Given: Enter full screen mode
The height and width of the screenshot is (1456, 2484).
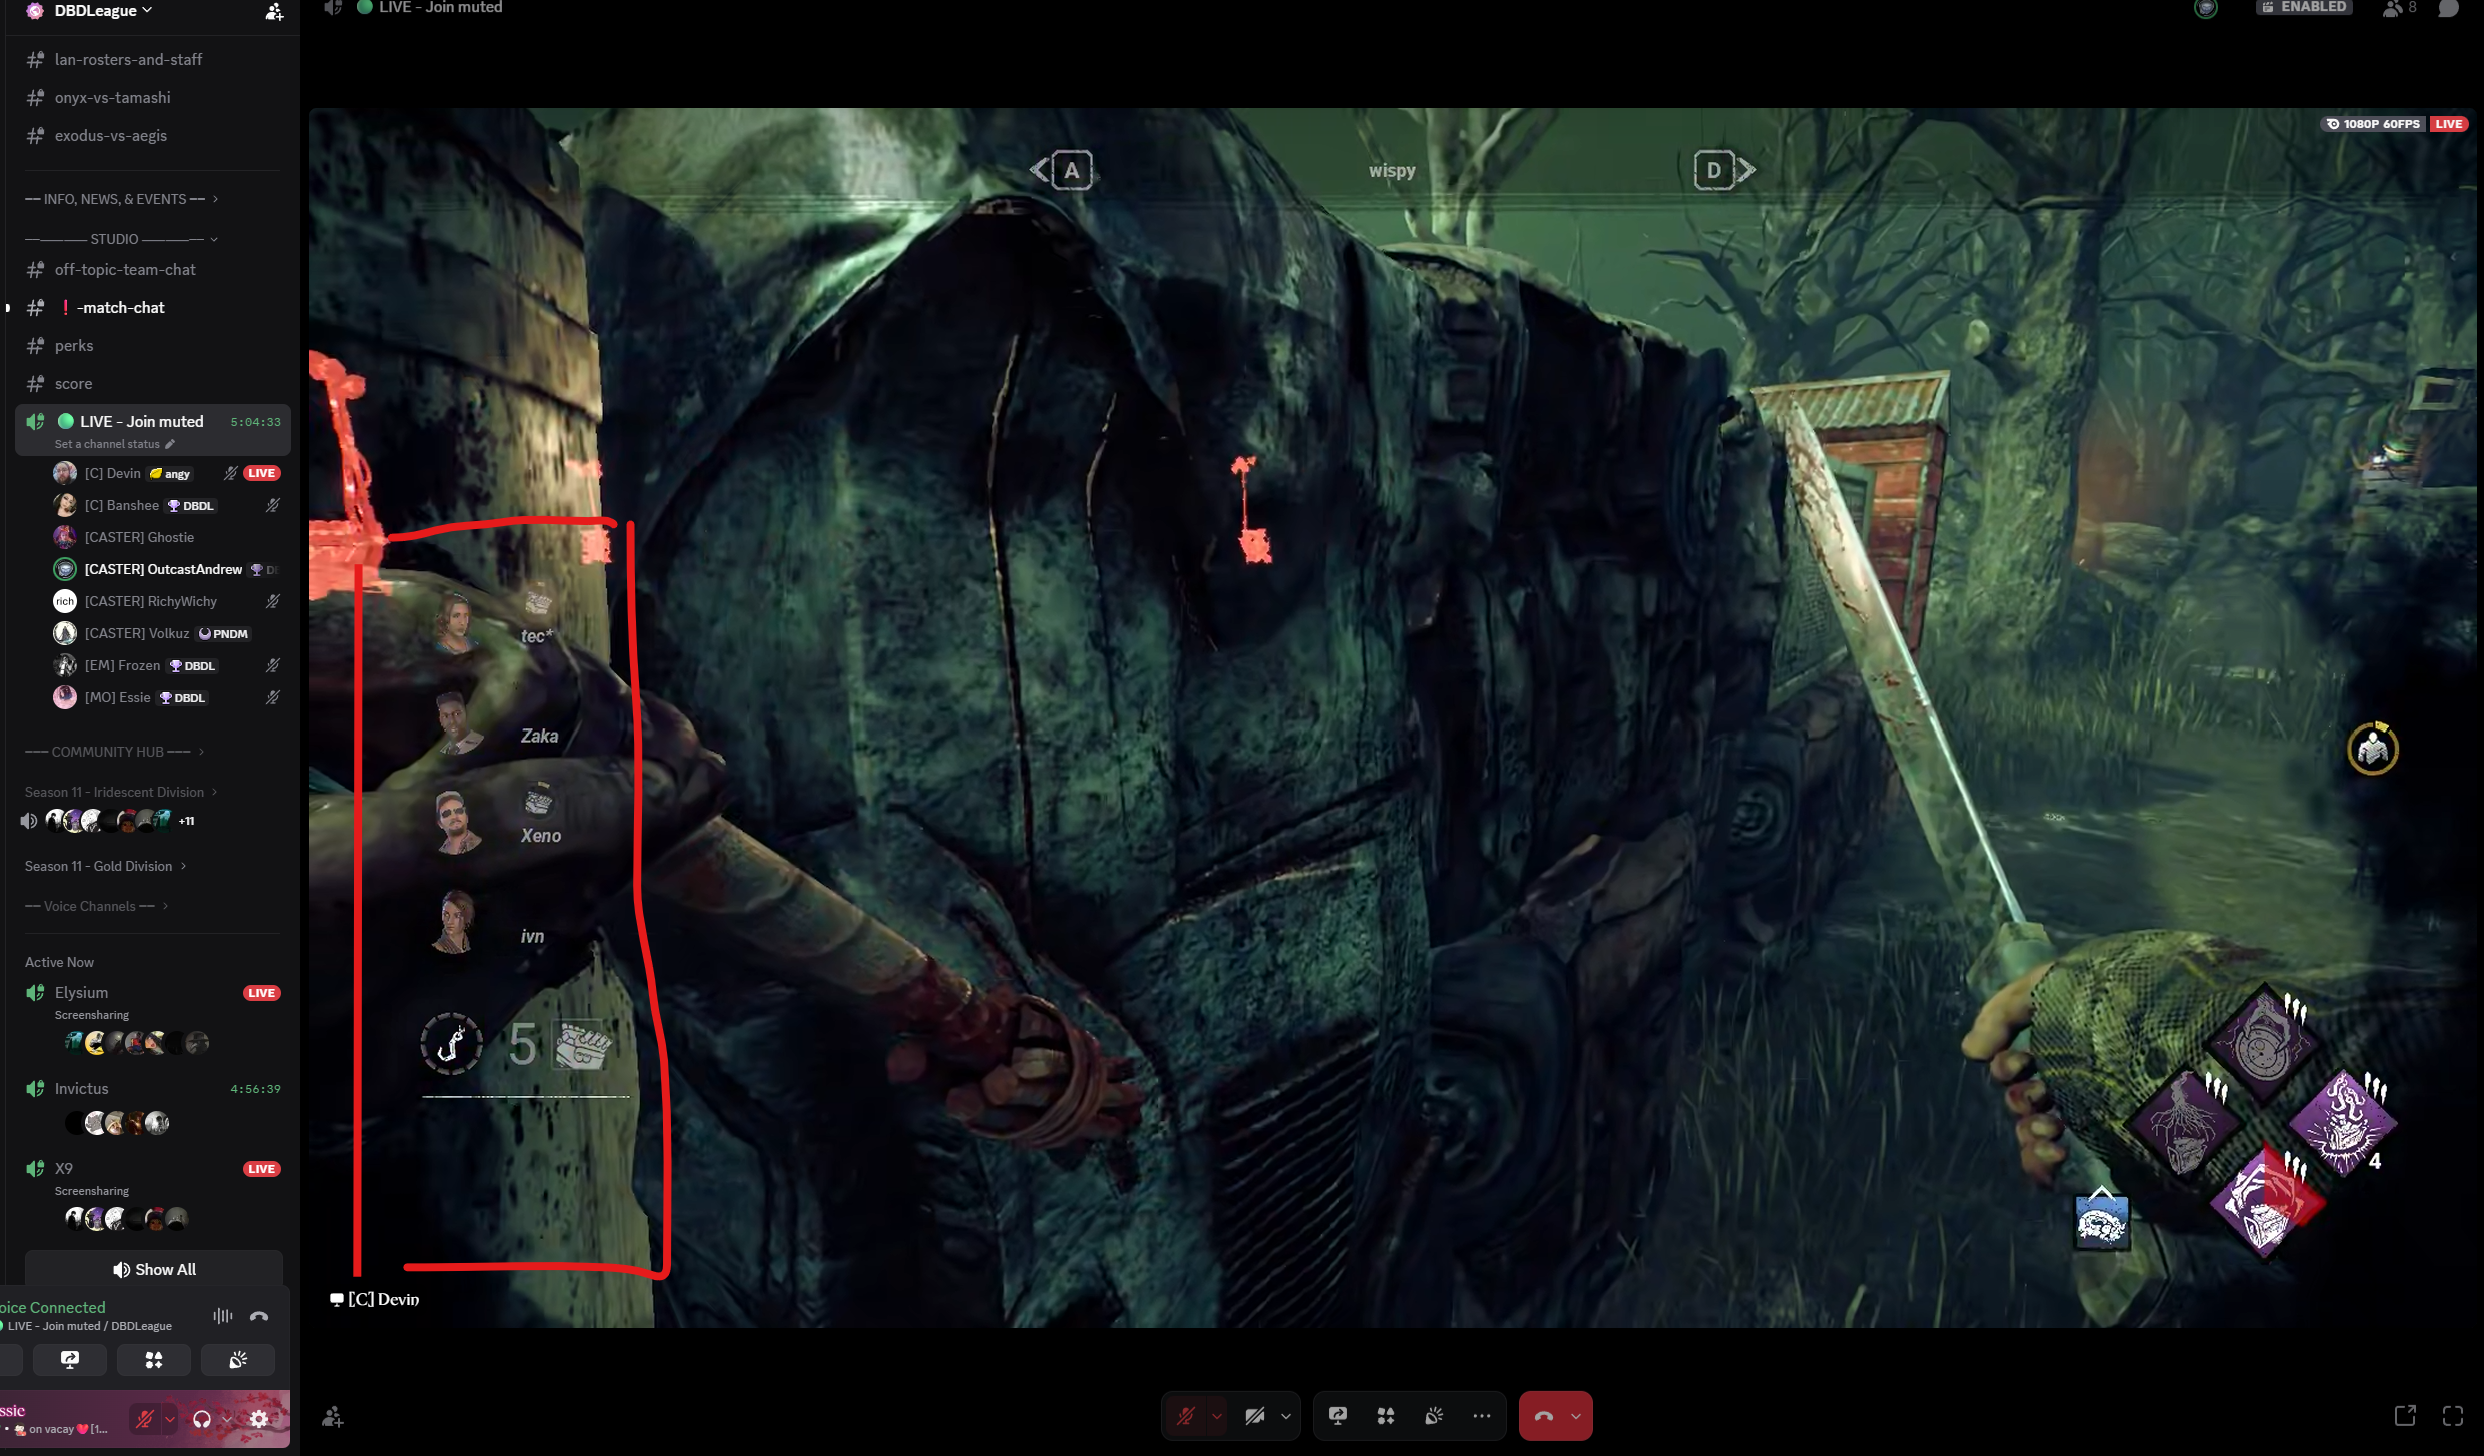Looking at the screenshot, I should (2453, 1416).
